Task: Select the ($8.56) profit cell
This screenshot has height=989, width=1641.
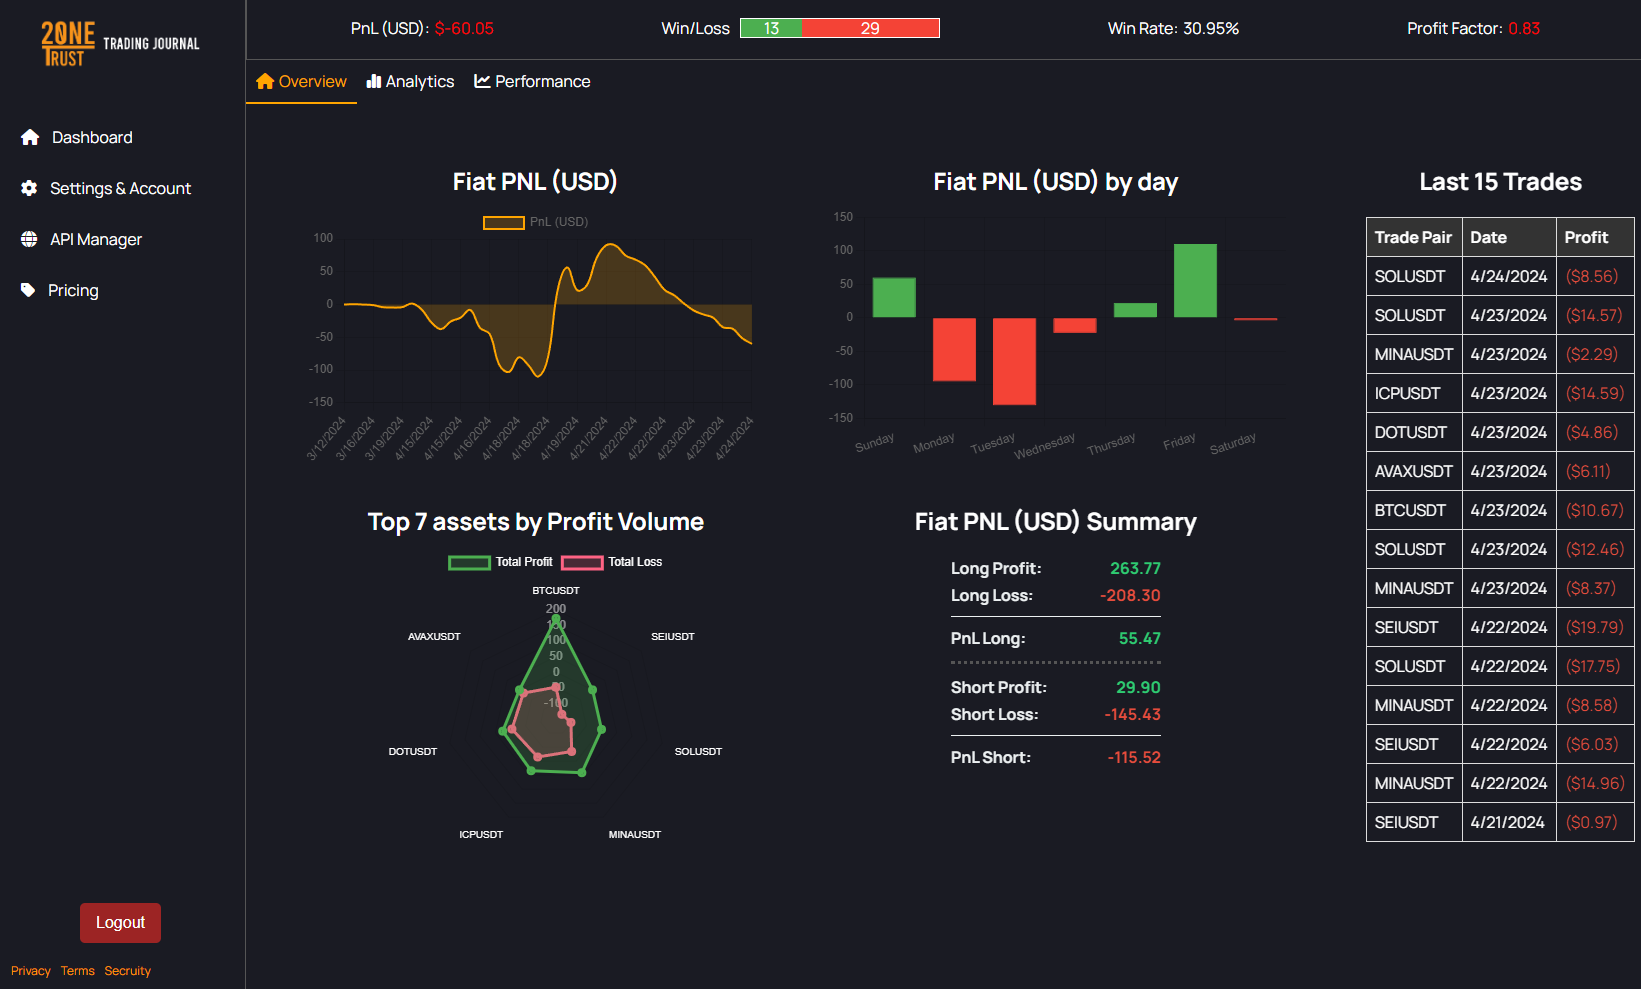Action: click(x=1595, y=276)
